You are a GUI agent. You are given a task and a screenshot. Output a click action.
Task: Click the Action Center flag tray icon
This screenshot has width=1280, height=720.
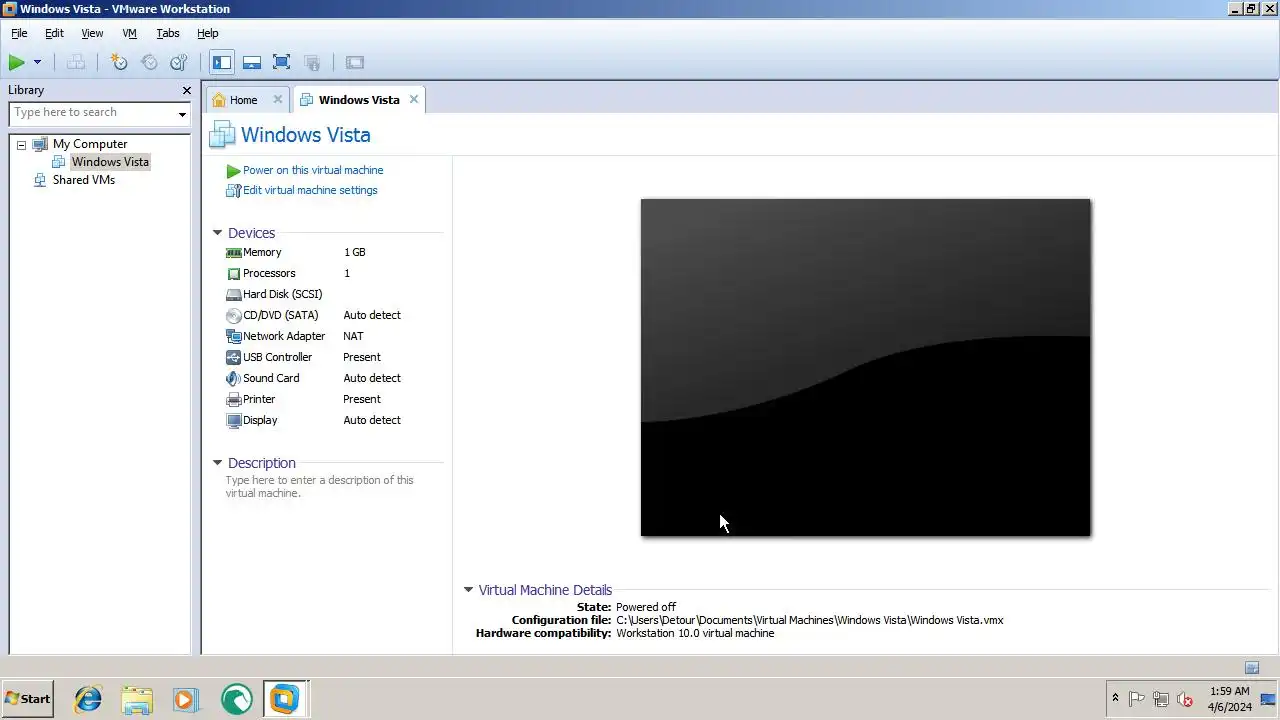coord(1138,700)
